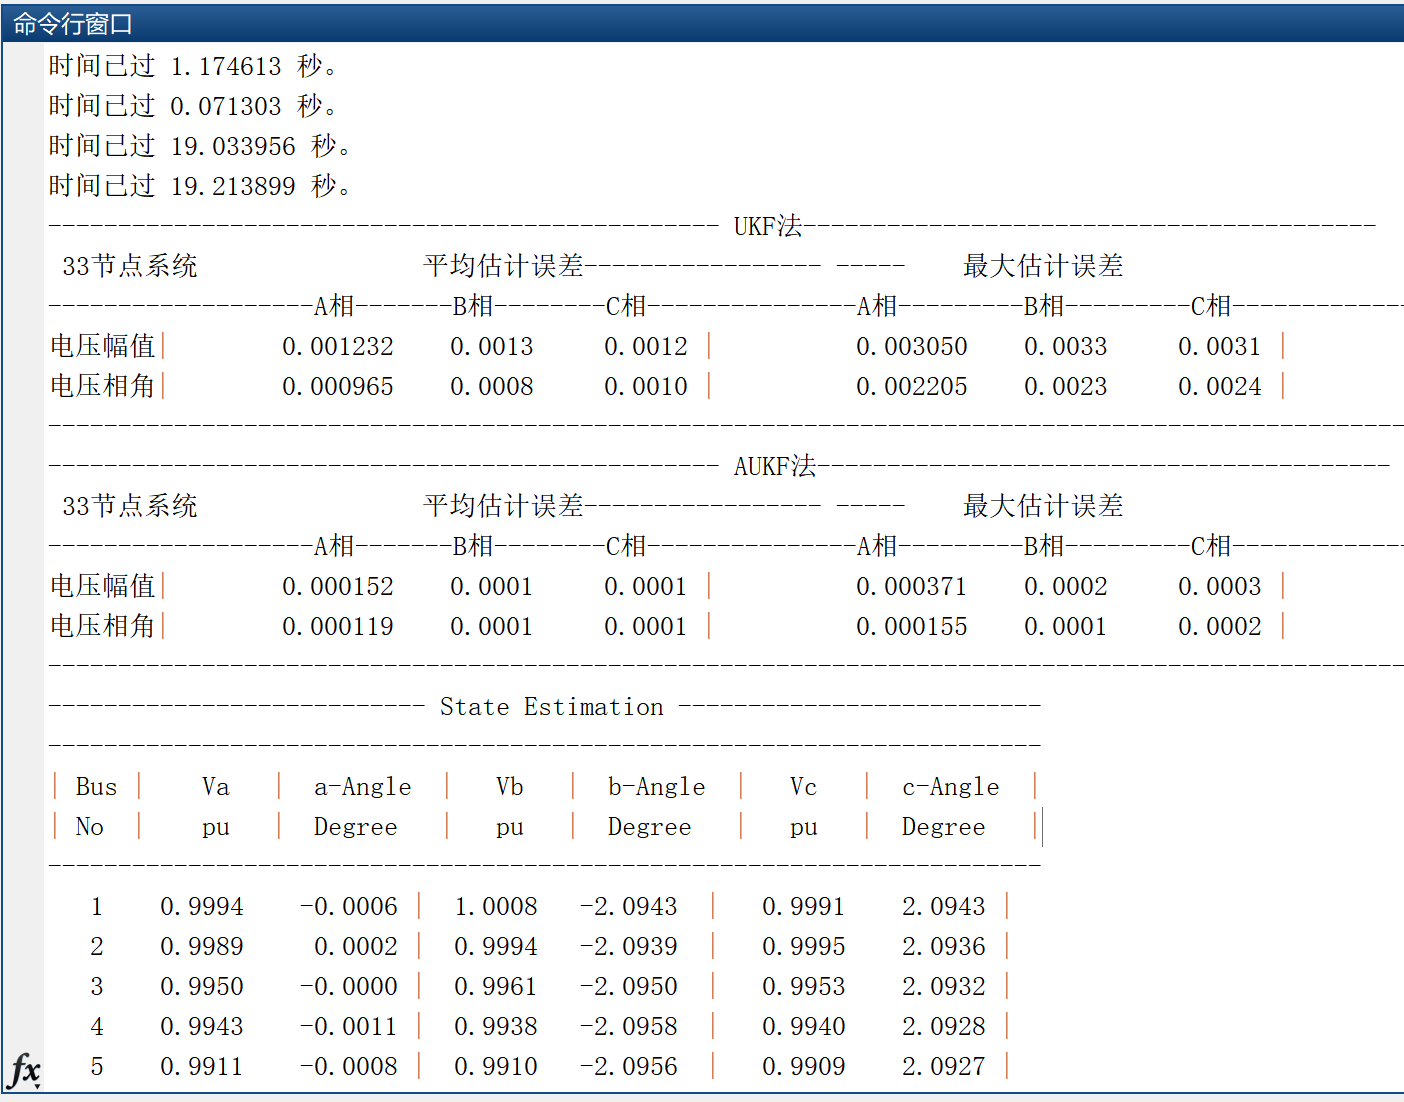
Task: Click the fx function browser icon
Action: (24, 1071)
